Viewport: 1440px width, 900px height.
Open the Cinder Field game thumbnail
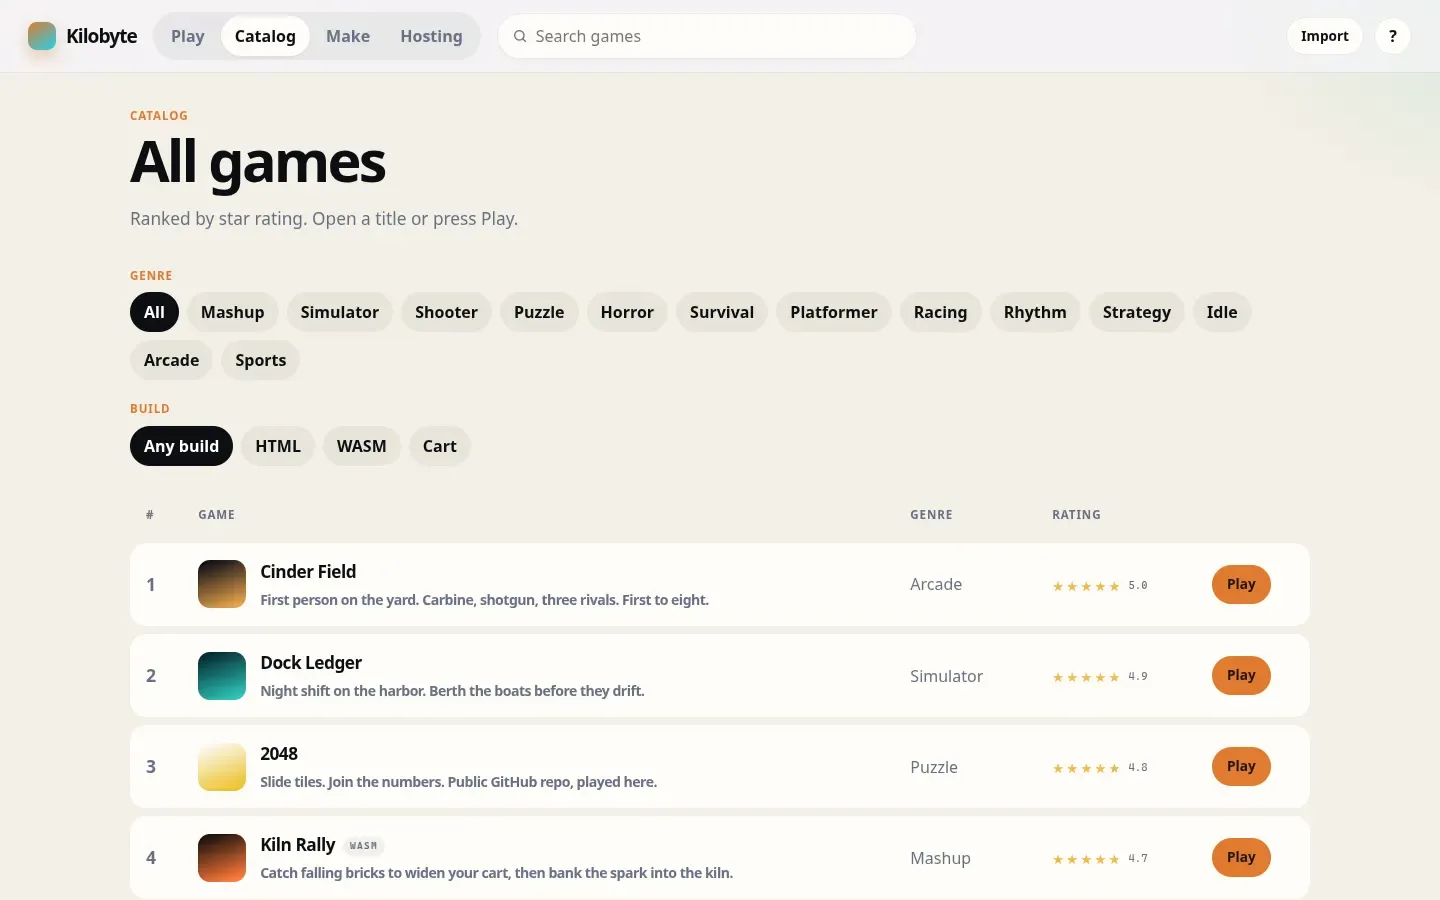pyautogui.click(x=222, y=584)
